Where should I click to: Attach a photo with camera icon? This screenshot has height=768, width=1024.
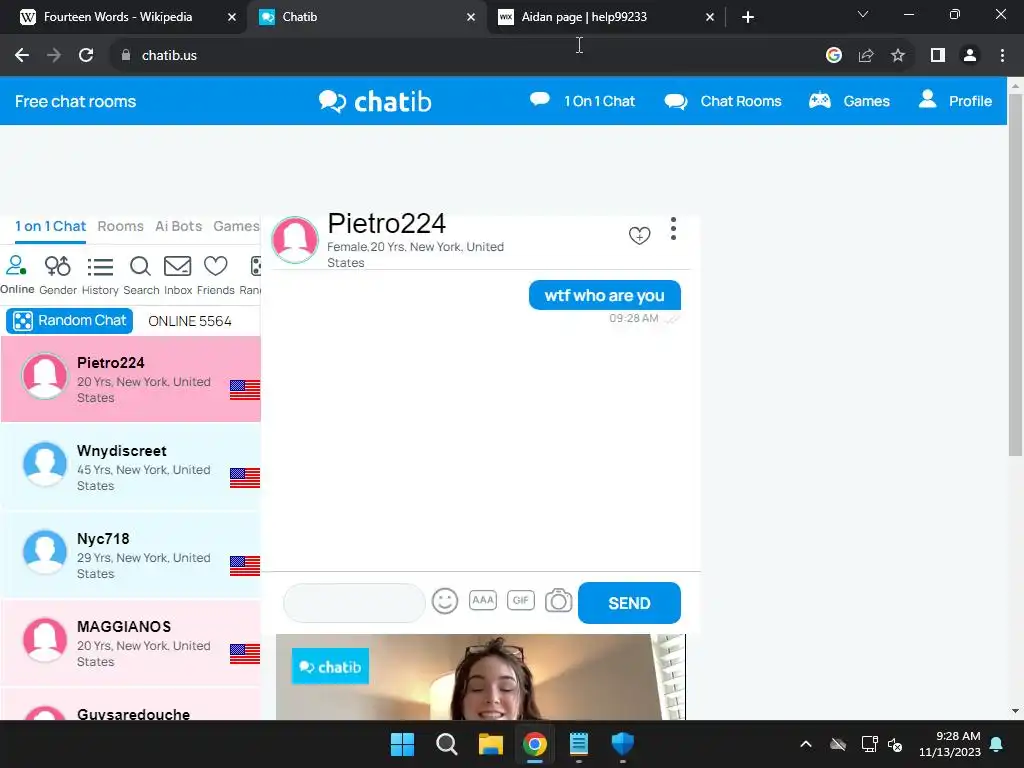click(558, 600)
